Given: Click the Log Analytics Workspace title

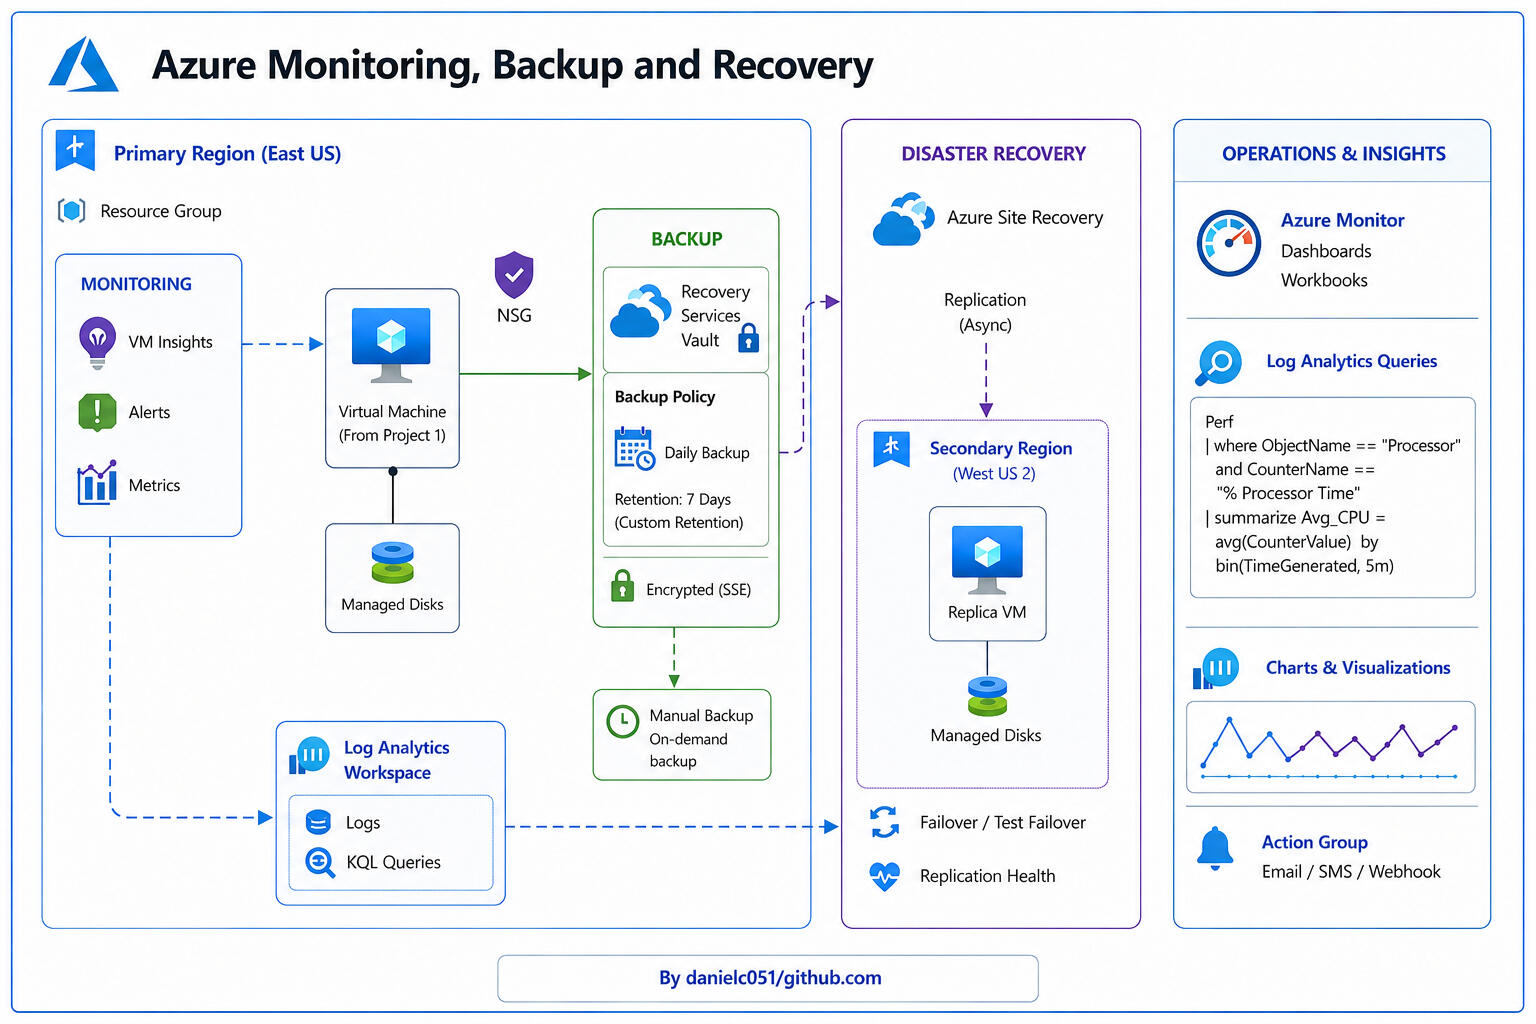Looking at the screenshot, I should point(396,760).
